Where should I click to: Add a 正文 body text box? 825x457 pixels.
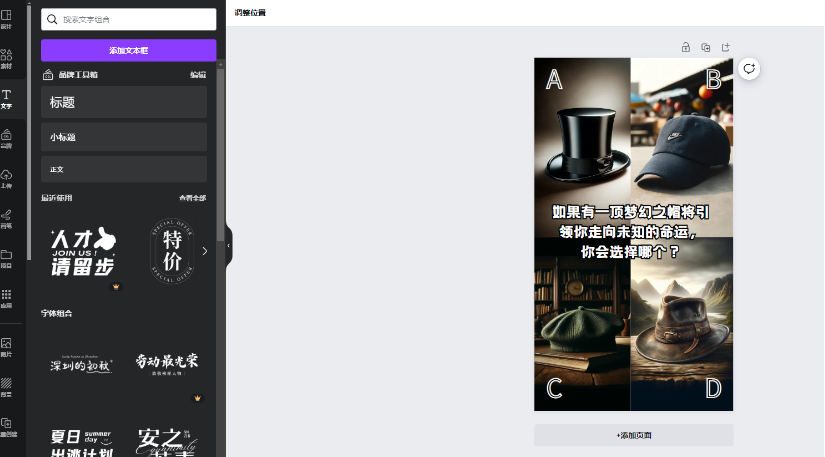(x=124, y=169)
